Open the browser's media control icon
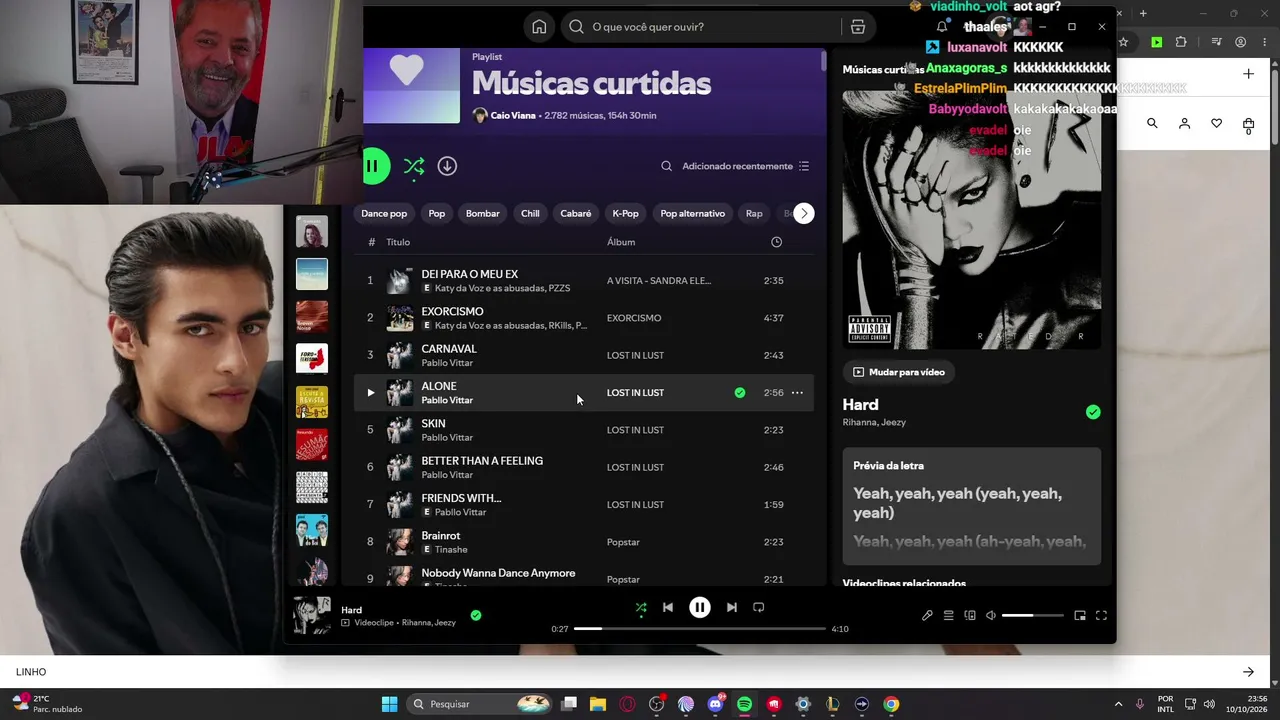1280x720 pixels. click(x=1216, y=42)
